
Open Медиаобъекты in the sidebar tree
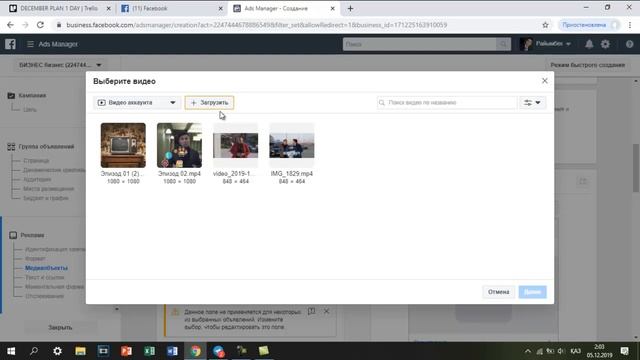(46, 268)
